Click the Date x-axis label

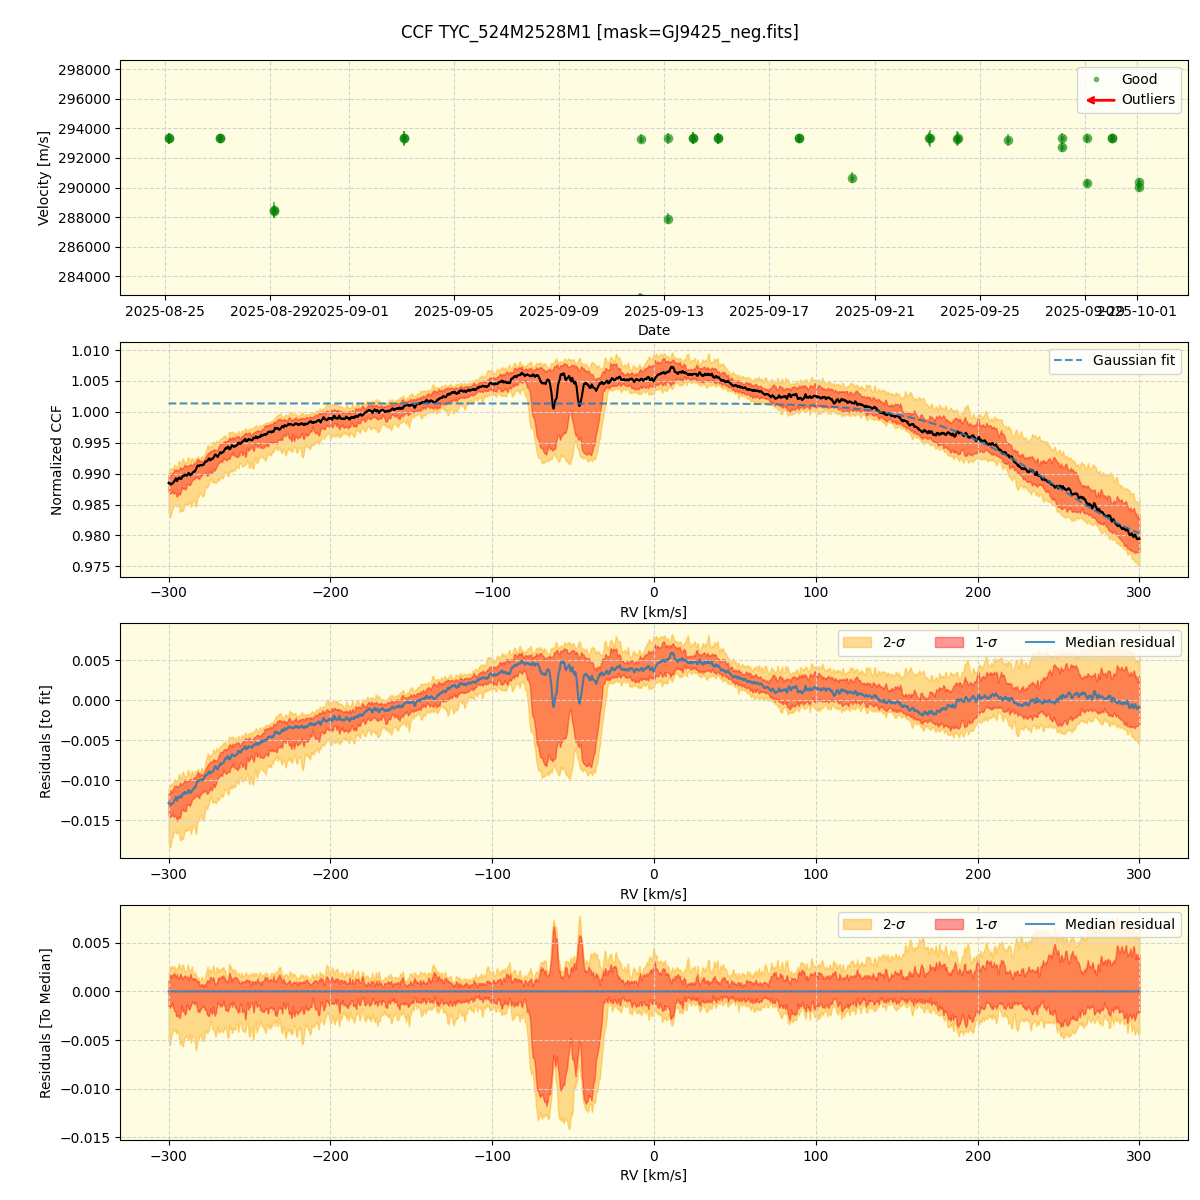pyautogui.click(x=654, y=330)
